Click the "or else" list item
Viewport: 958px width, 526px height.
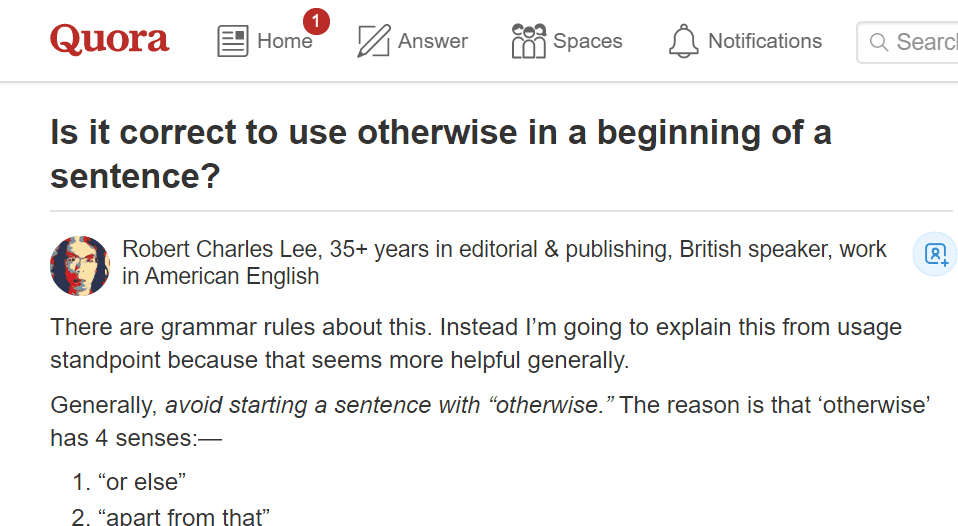pos(142,482)
